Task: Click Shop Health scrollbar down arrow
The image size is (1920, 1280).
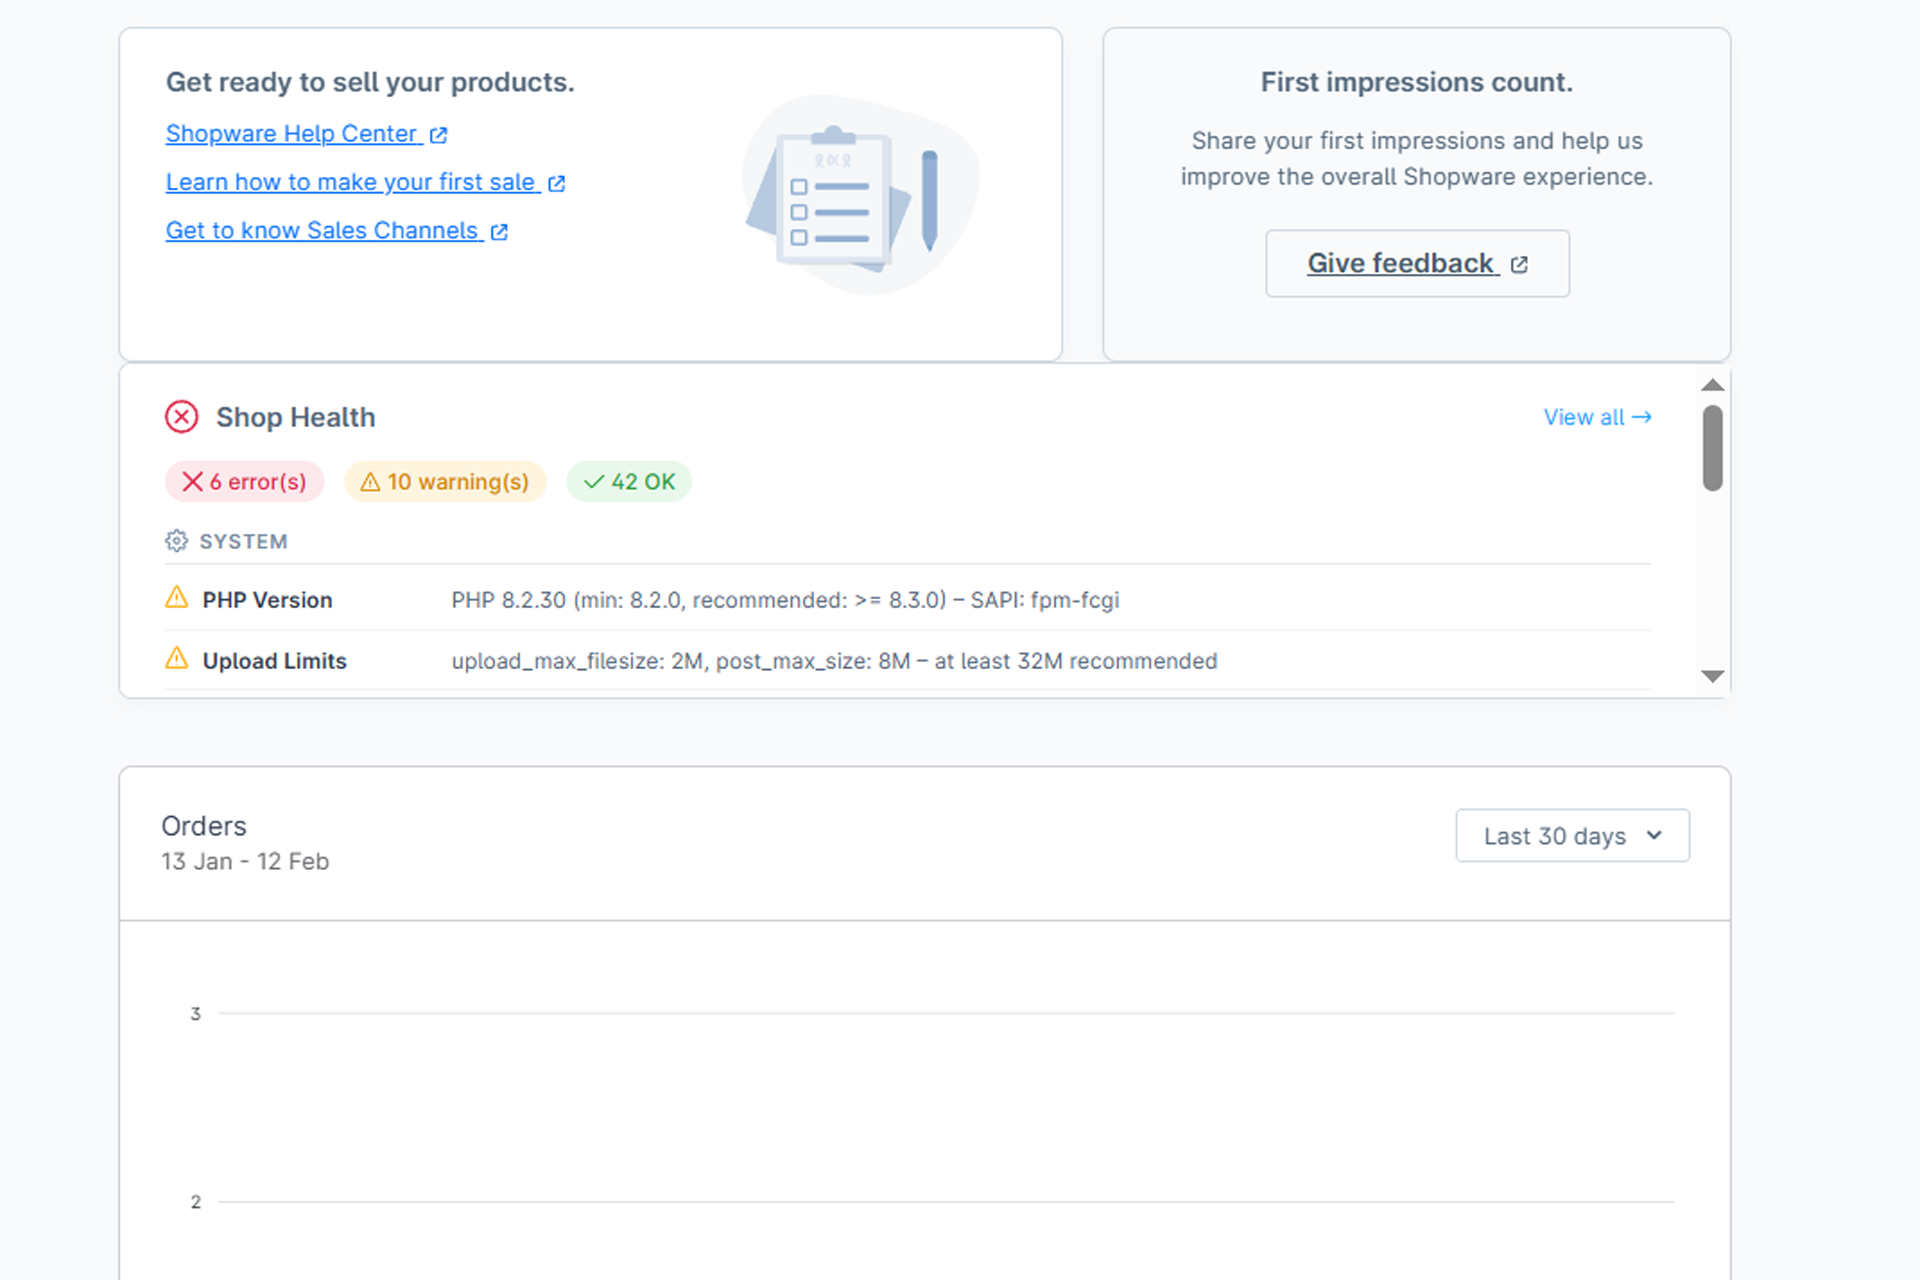Action: 1712,676
